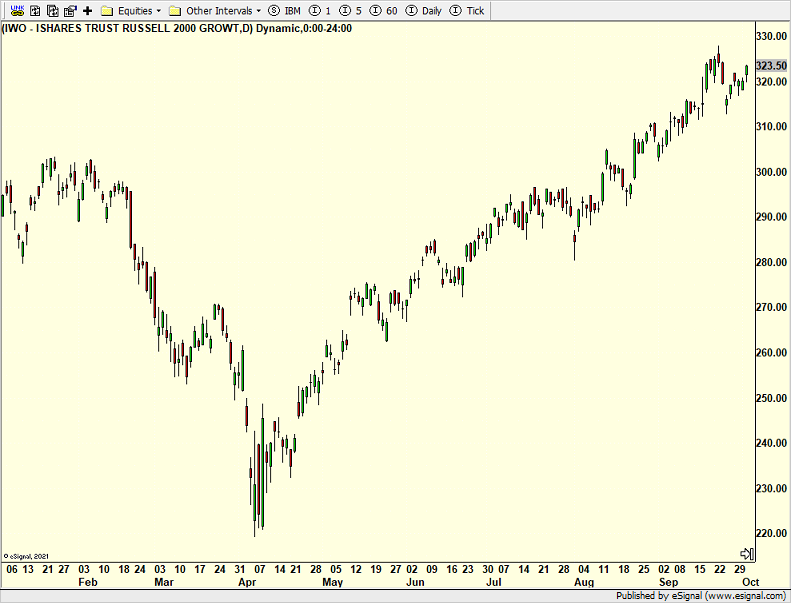Click the yellow Other Intervals folder icon
Image resolution: width=791 pixels, height=603 pixels.
tap(175, 10)
